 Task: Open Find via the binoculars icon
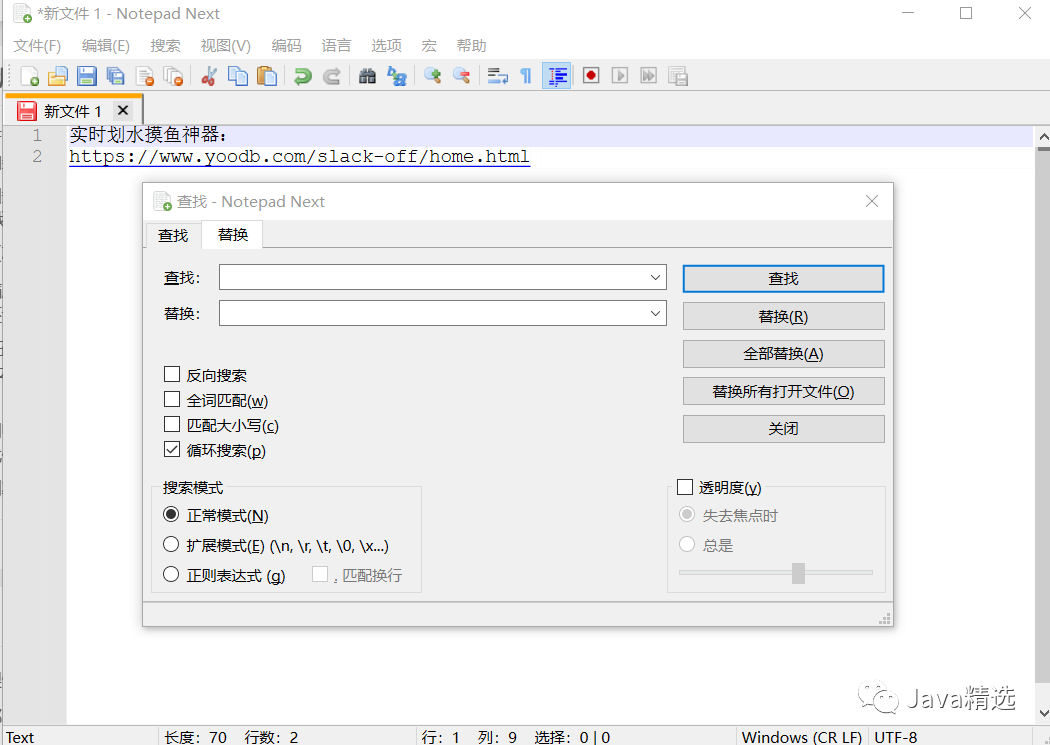click(x=367, y=76)
